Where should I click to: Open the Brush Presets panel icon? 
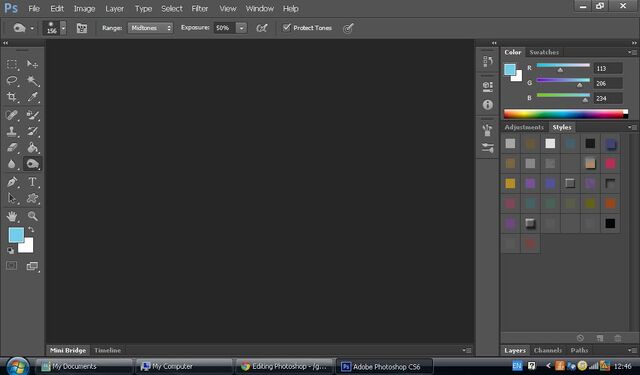pyautogui.click(x=488, y=130)
